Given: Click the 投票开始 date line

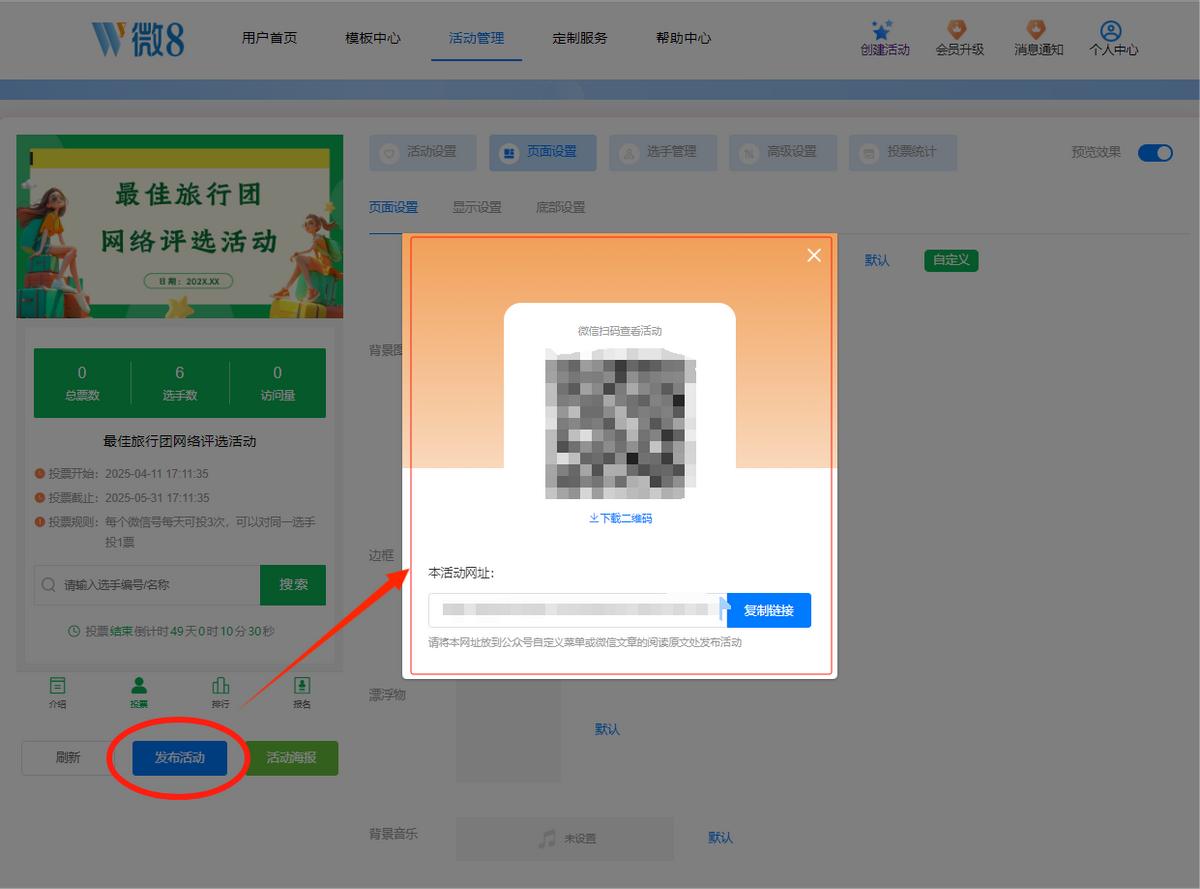Looking at the screenshot, I should click(121, 474).
